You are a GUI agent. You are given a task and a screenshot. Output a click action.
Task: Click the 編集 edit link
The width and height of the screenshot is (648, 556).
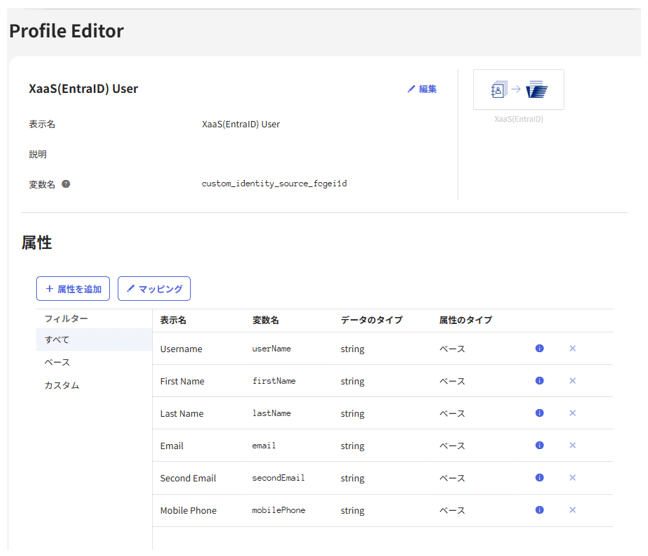(422, 89)
